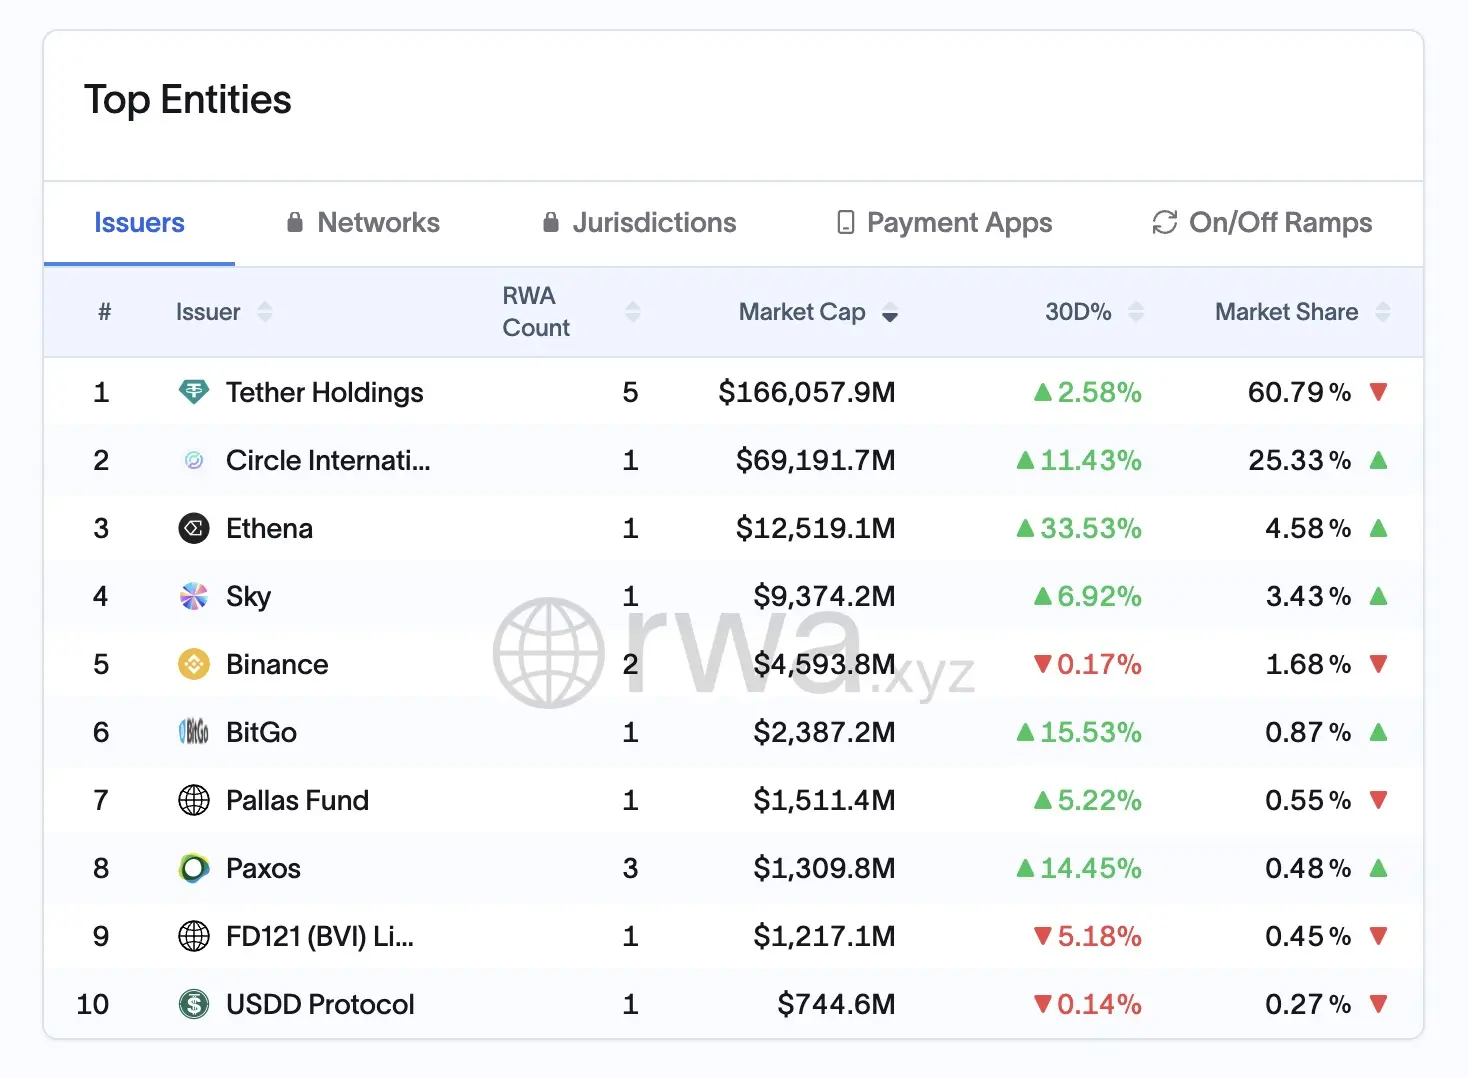Viewport: 1468px width, 1078px height.
Task: Click the green up arrow in Ethena's market share
Action: (1379, 528)
